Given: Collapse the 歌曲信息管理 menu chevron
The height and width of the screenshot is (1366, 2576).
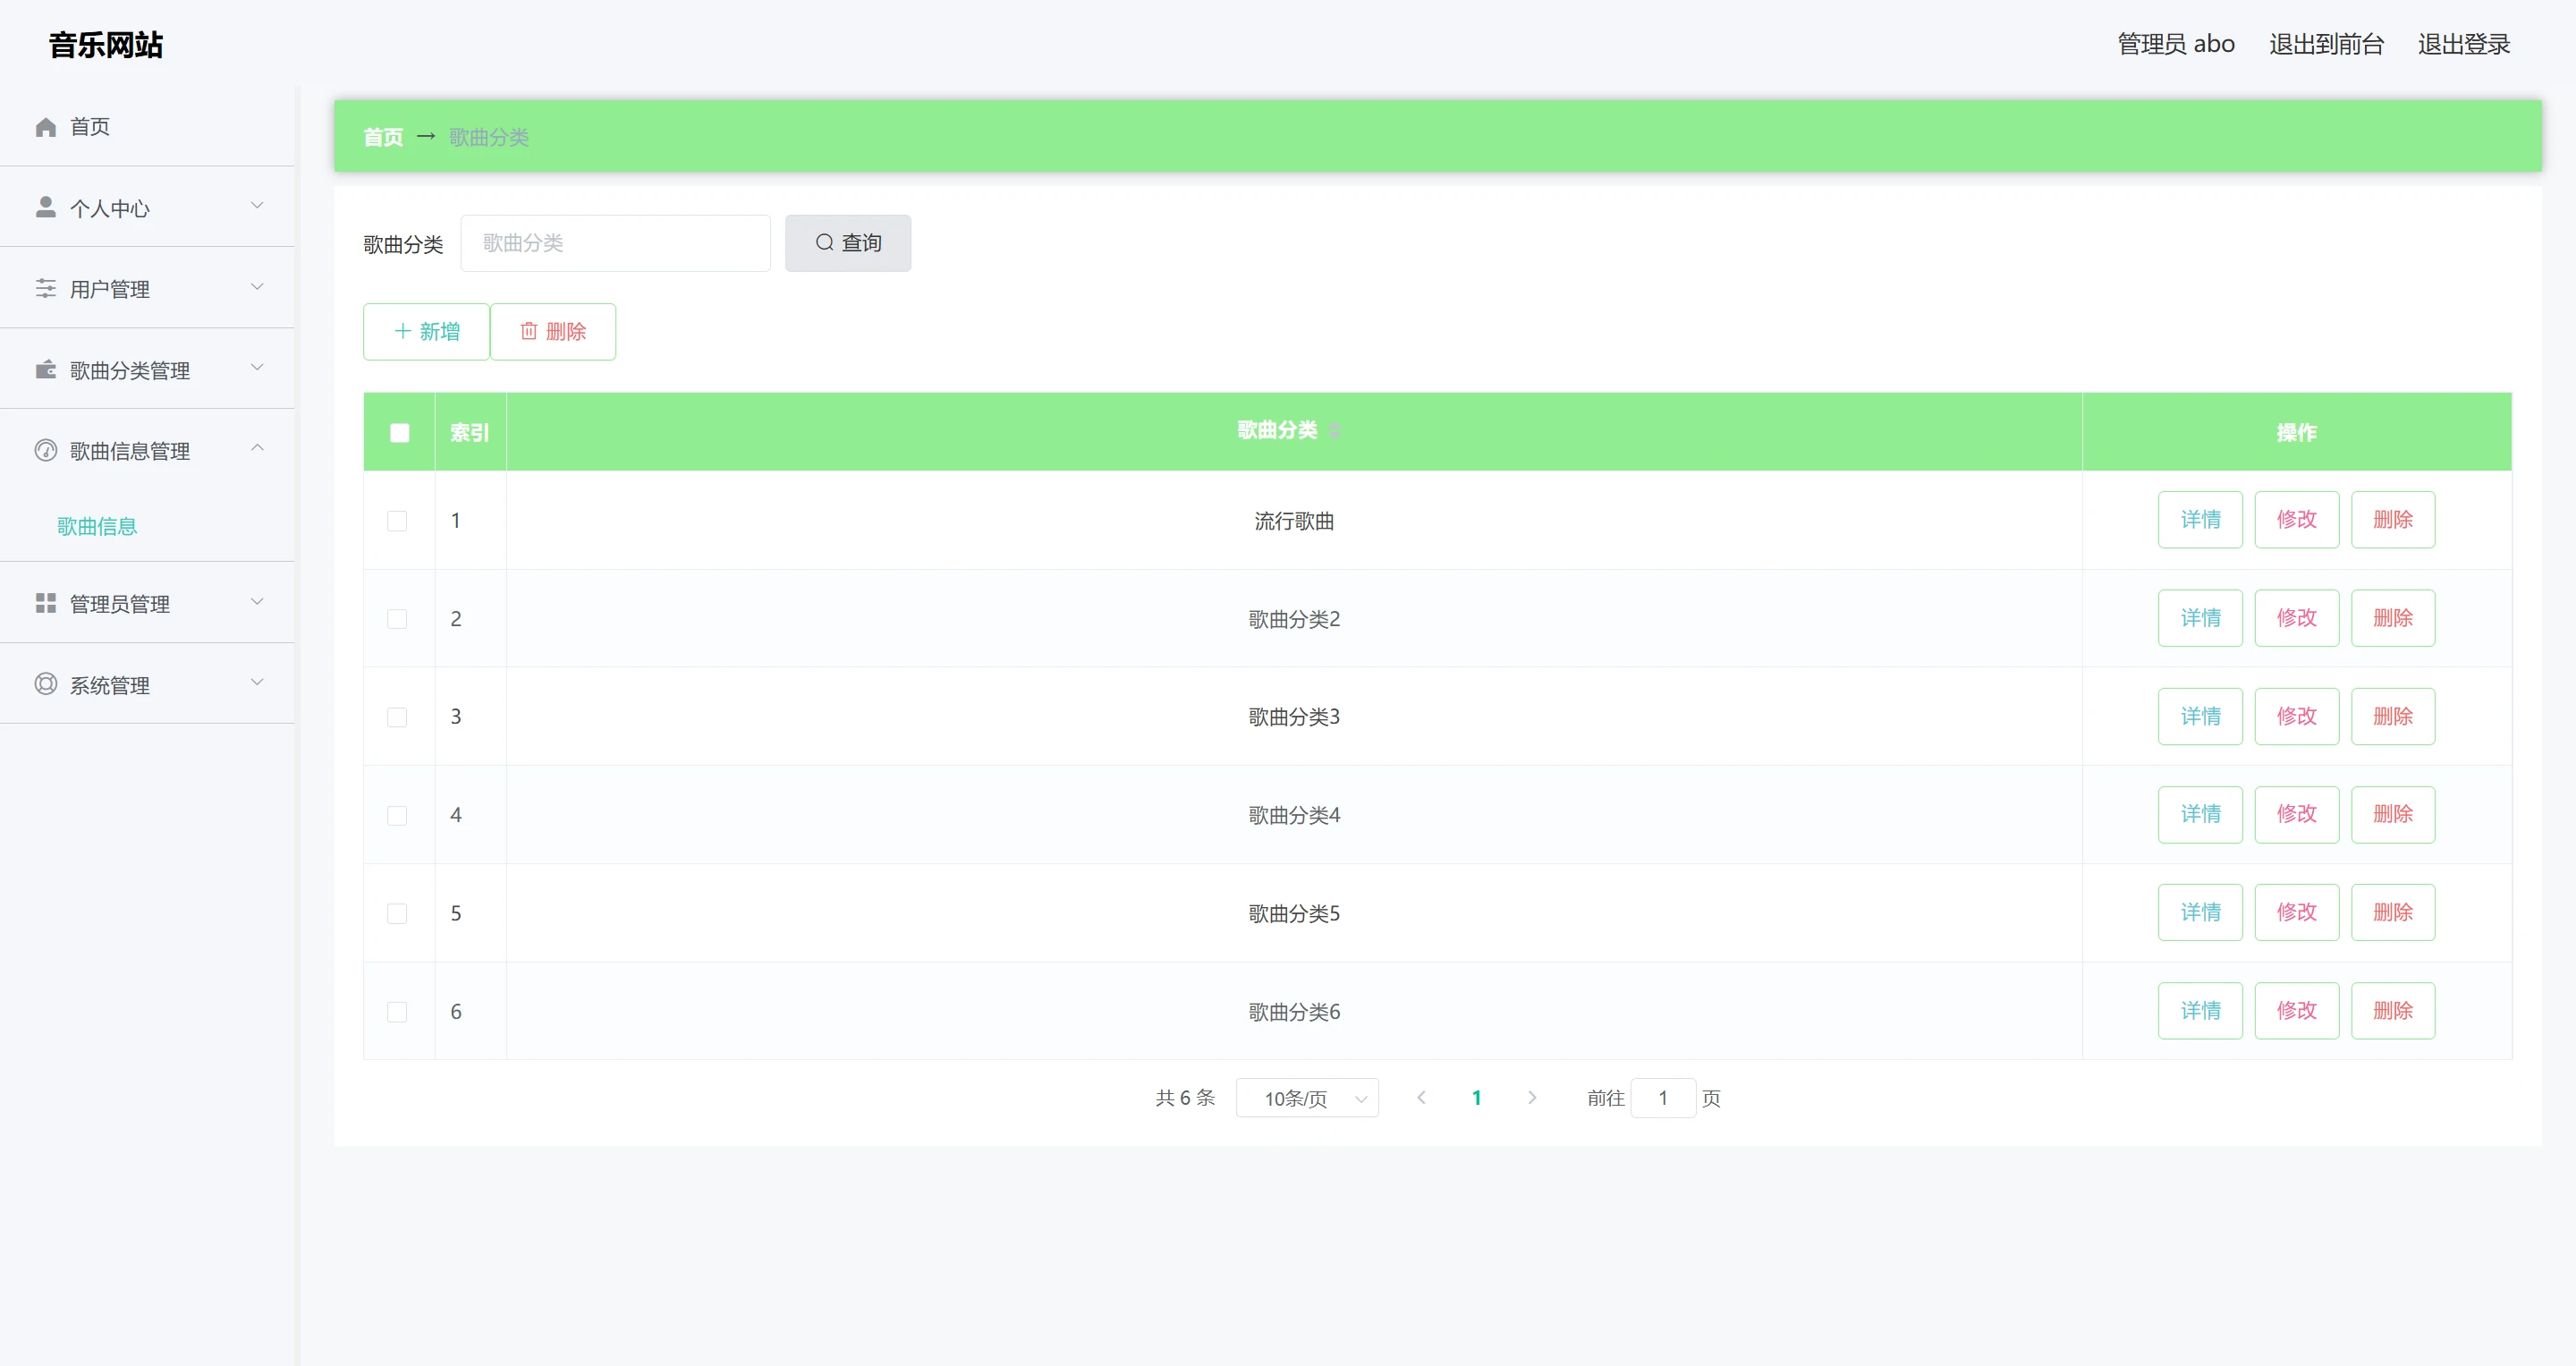Looking at the screenshot, I should pyautogui.click(x=257, y=449).
